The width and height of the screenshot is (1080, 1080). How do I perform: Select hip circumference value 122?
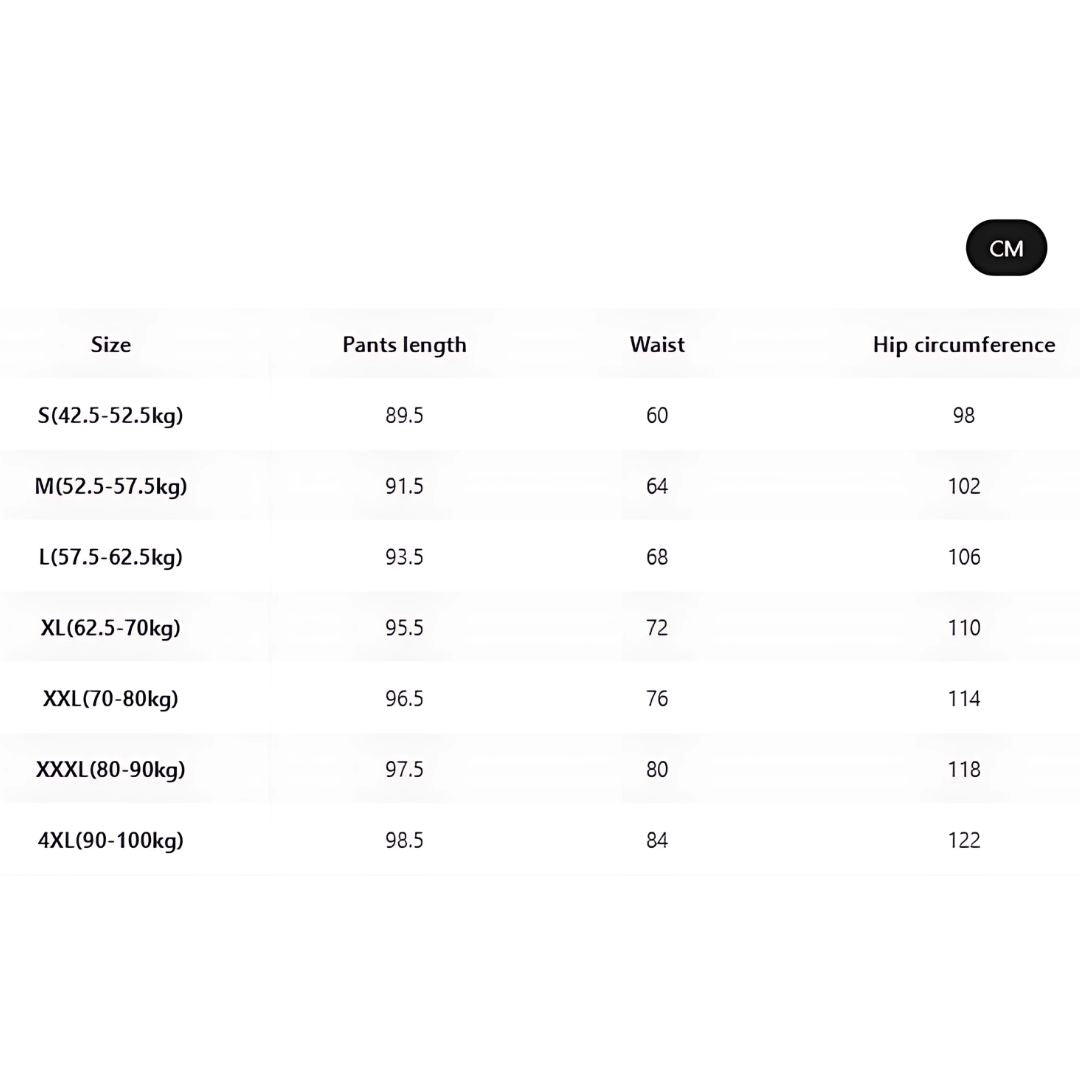964,841
